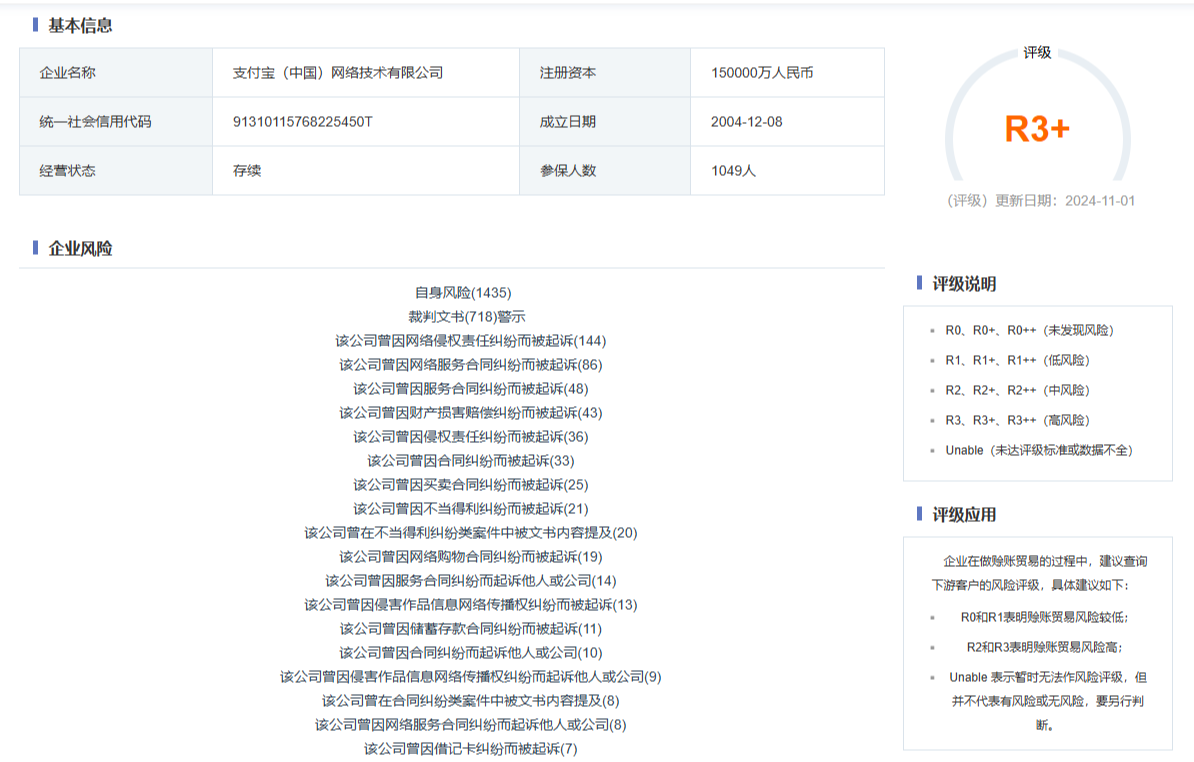Click the 基本信息 section heading
The width and height of the screenshot is (1194, 762).
point(80,25)
